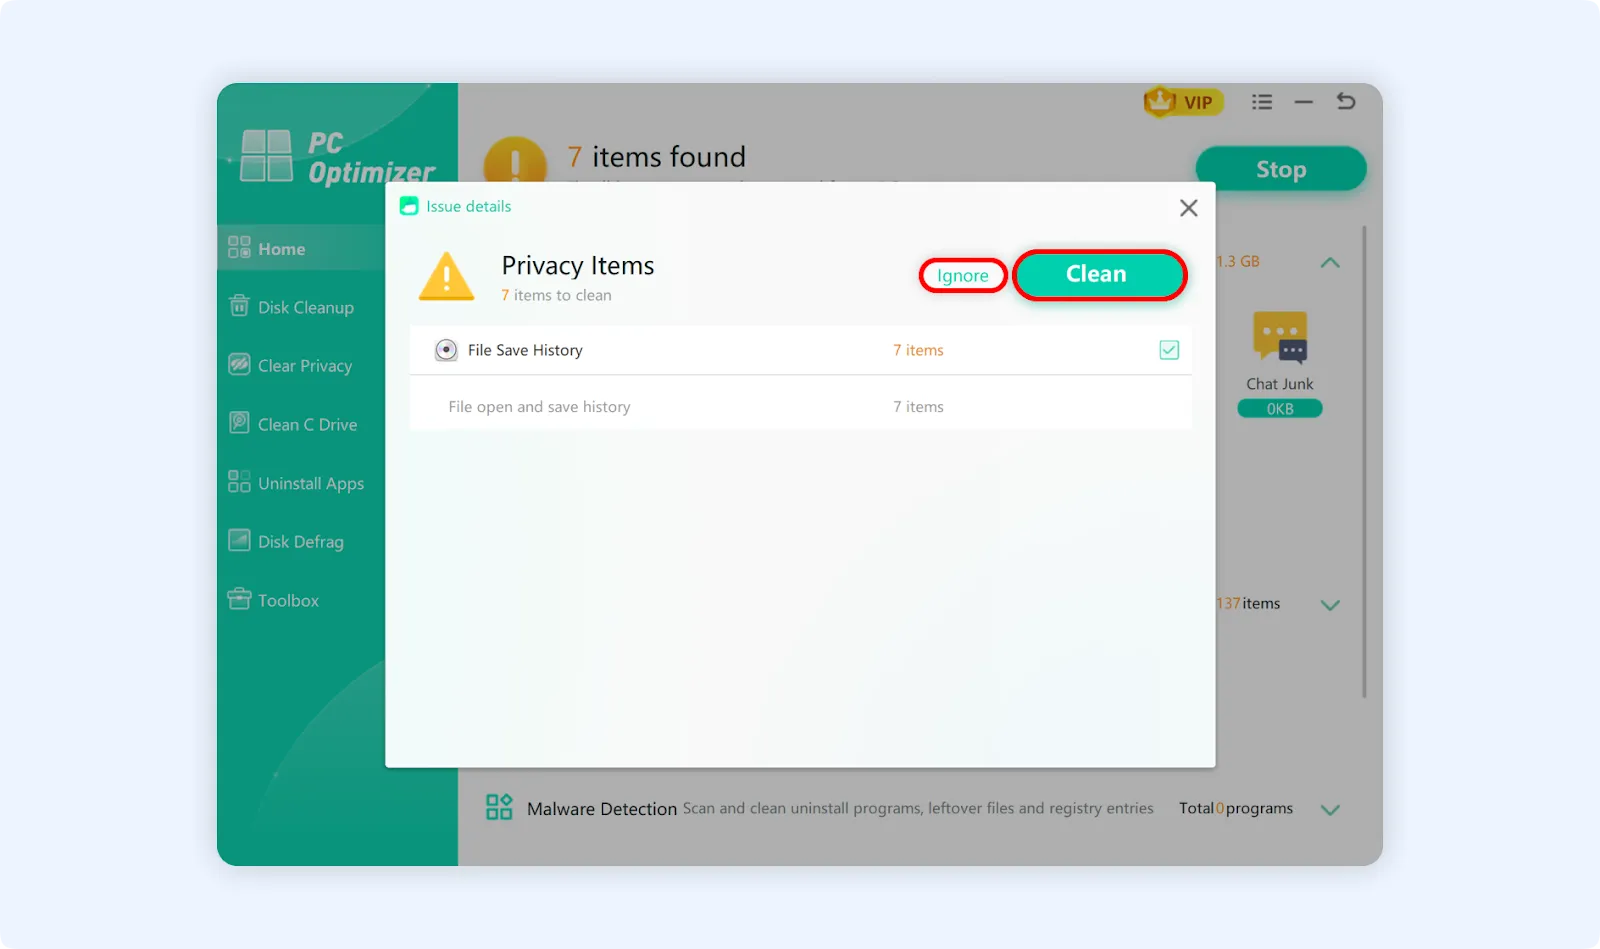1600x949 pixels.
Task: Click the back arrow icon at top right
Action: (1346, 101)
